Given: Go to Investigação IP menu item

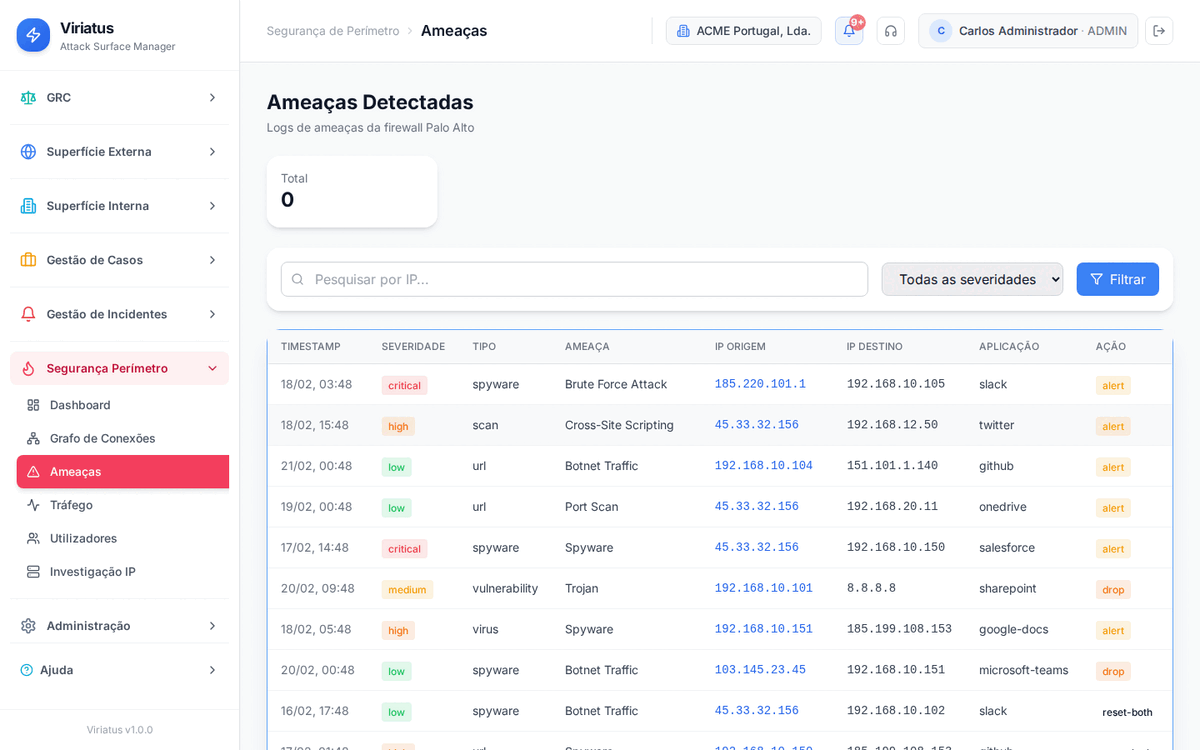Looking at the screenshot, I should click(x=92, y=572).
